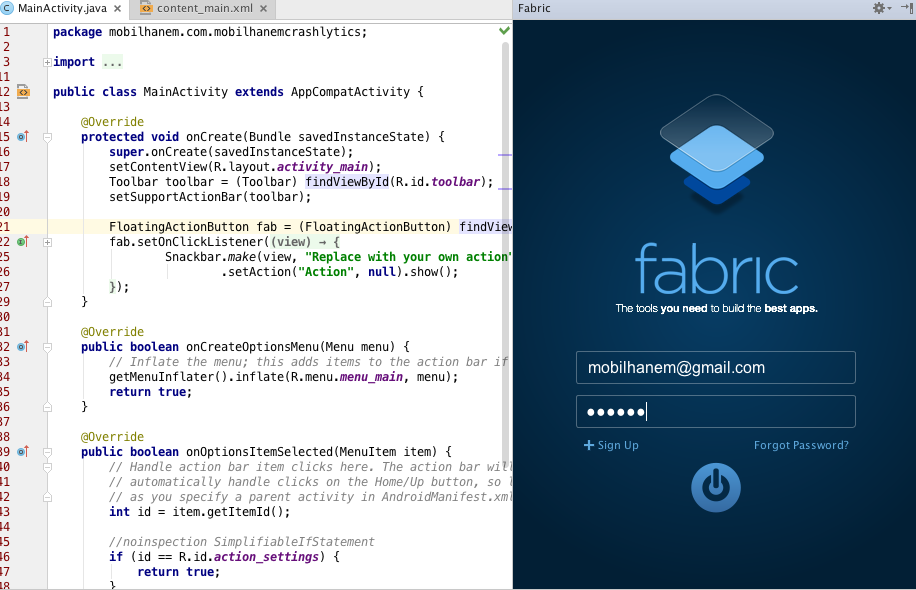Click the gutter marker beside setOnClickListener line

[23, 242]
